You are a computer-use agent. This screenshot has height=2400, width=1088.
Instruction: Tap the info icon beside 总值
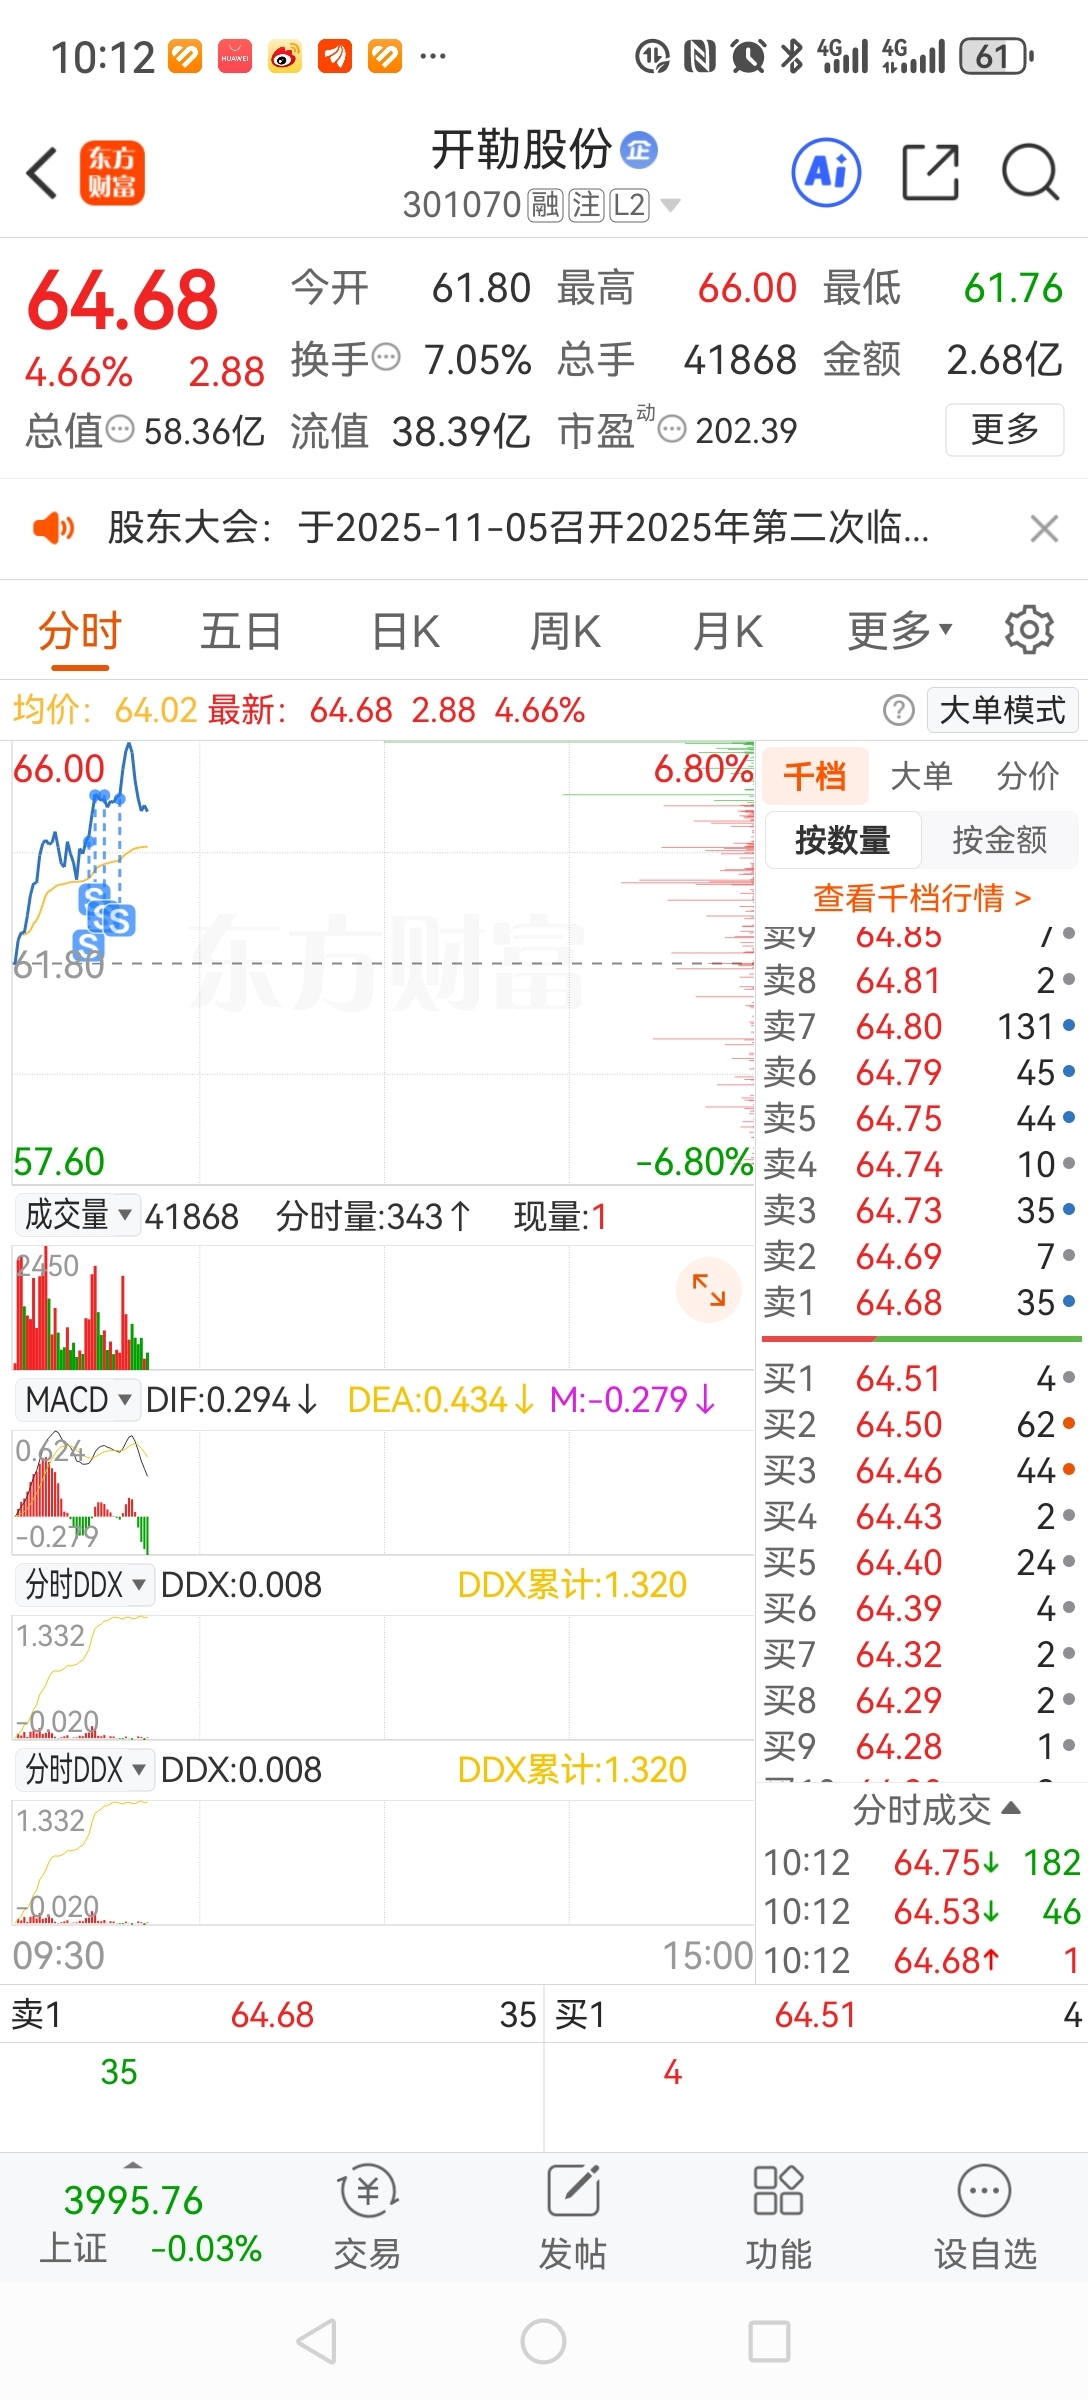(x=120, y=430)
